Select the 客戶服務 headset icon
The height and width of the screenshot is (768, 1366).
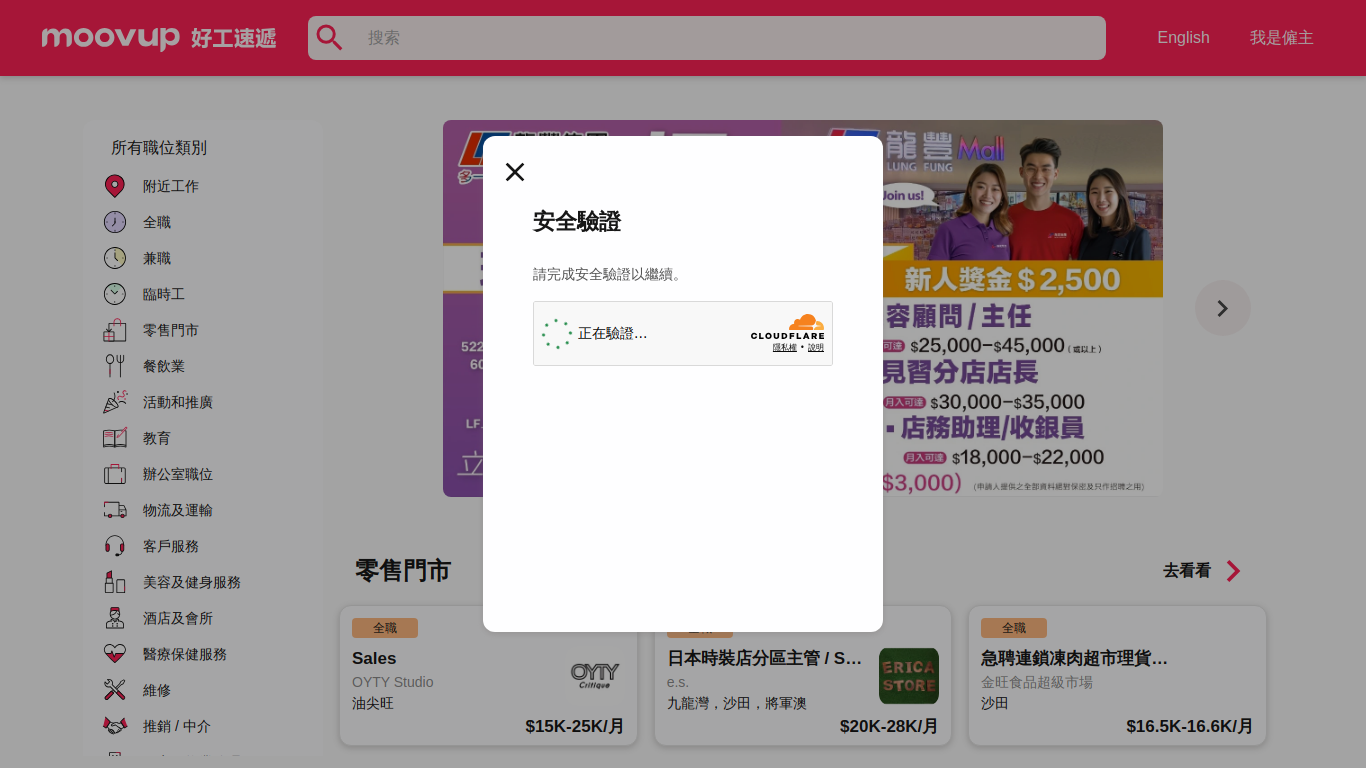pyautogui.click(x=115, y=546)
